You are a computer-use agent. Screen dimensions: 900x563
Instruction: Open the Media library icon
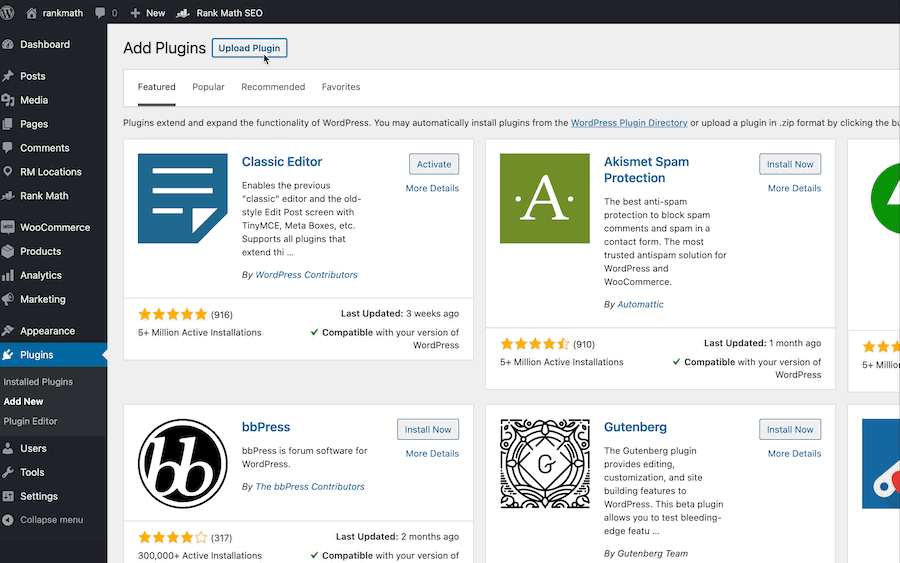point(7,100)
